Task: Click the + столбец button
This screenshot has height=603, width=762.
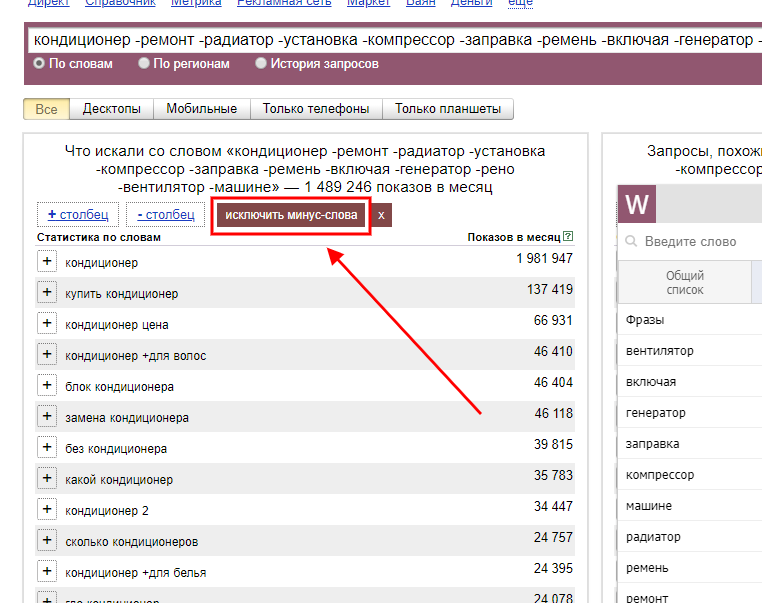Action: [x=78, y=214]
